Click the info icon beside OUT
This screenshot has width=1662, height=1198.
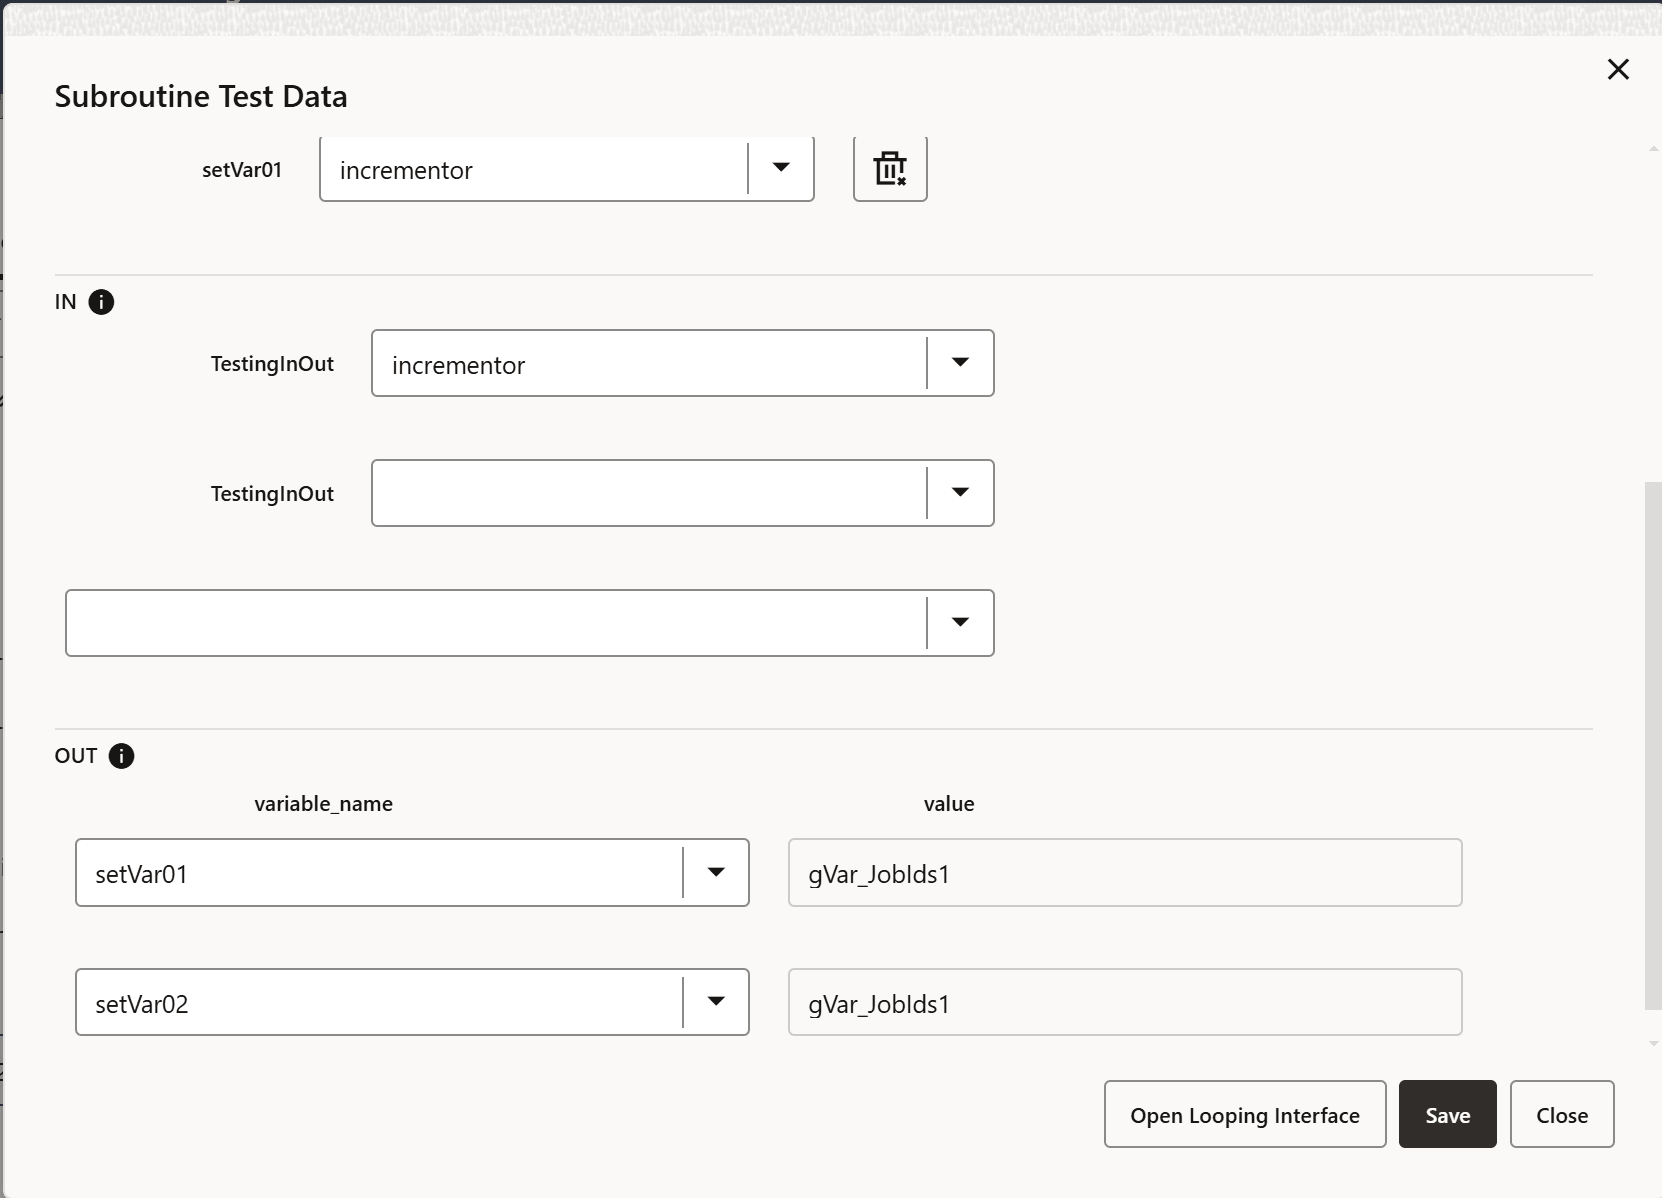click(x=121, y=757)
